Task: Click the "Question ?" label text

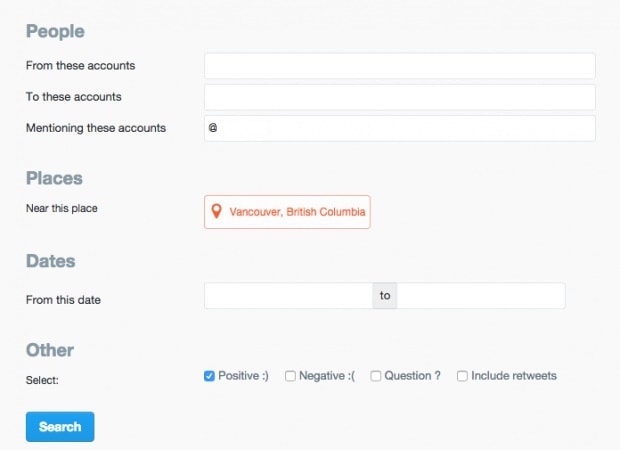Action: (x=412, y=376)
